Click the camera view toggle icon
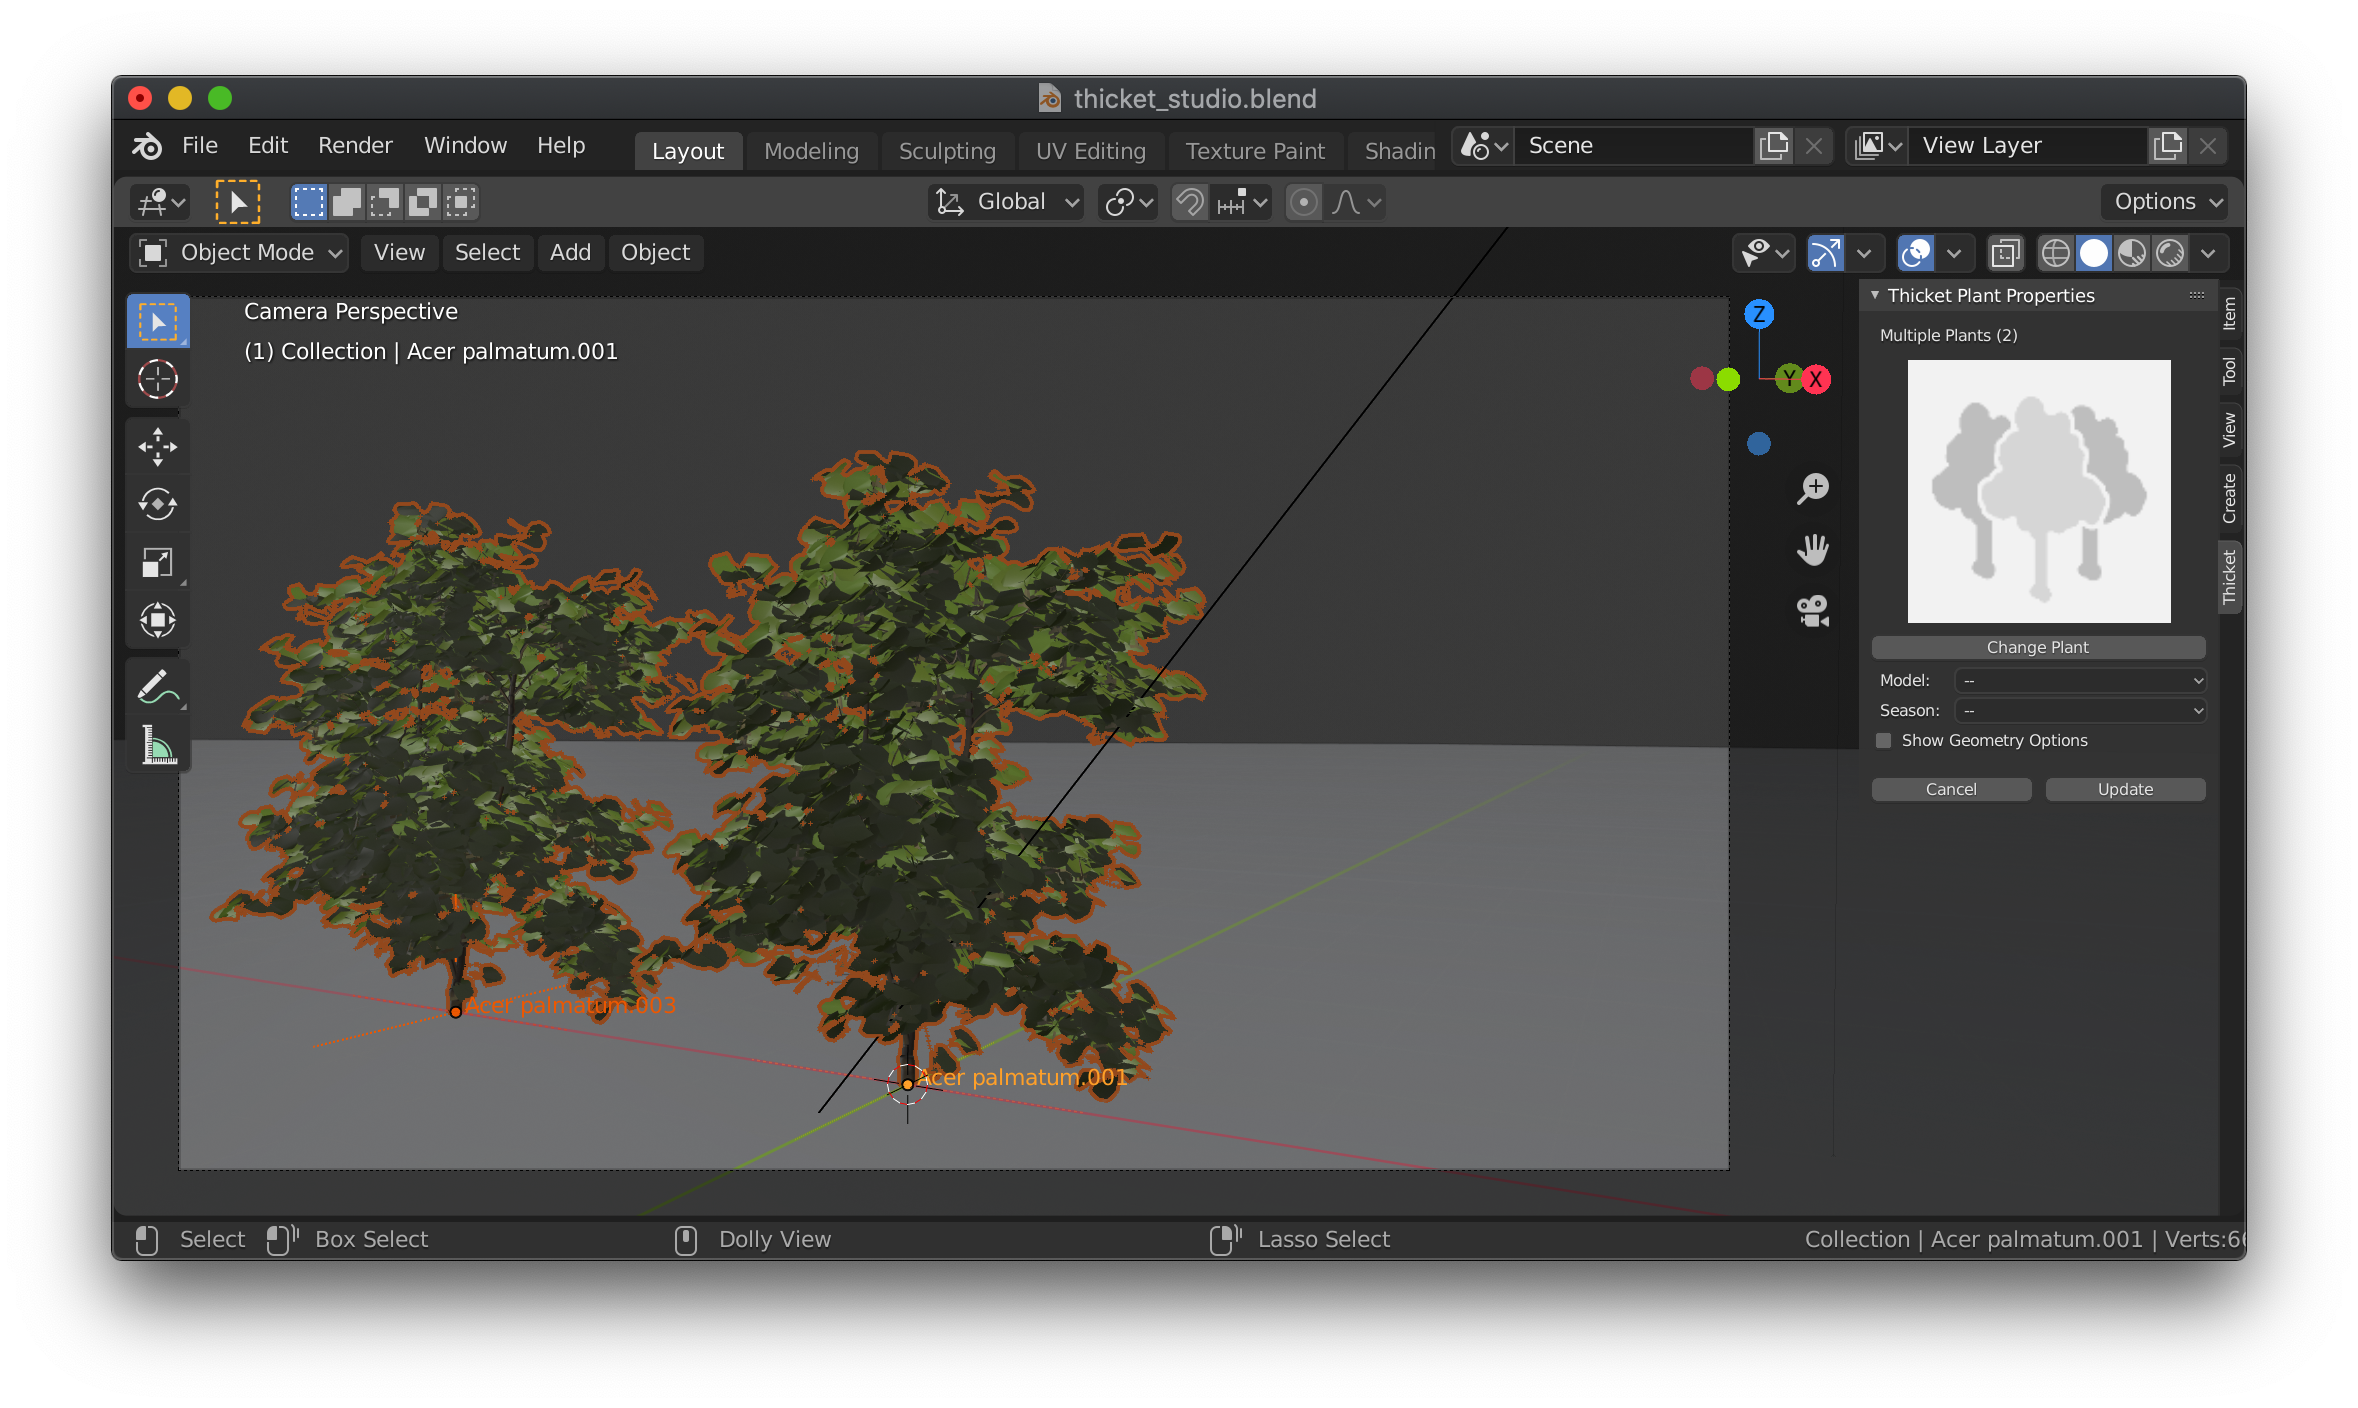Screen dimensions: 2358x1408 point(1812,610)
